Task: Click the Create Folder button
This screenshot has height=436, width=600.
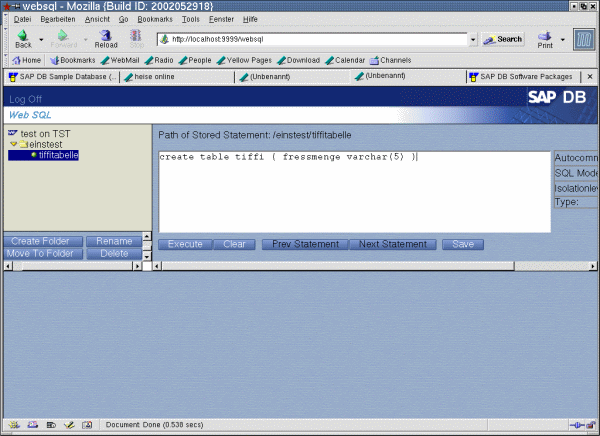Action: (x=41, y=241)
